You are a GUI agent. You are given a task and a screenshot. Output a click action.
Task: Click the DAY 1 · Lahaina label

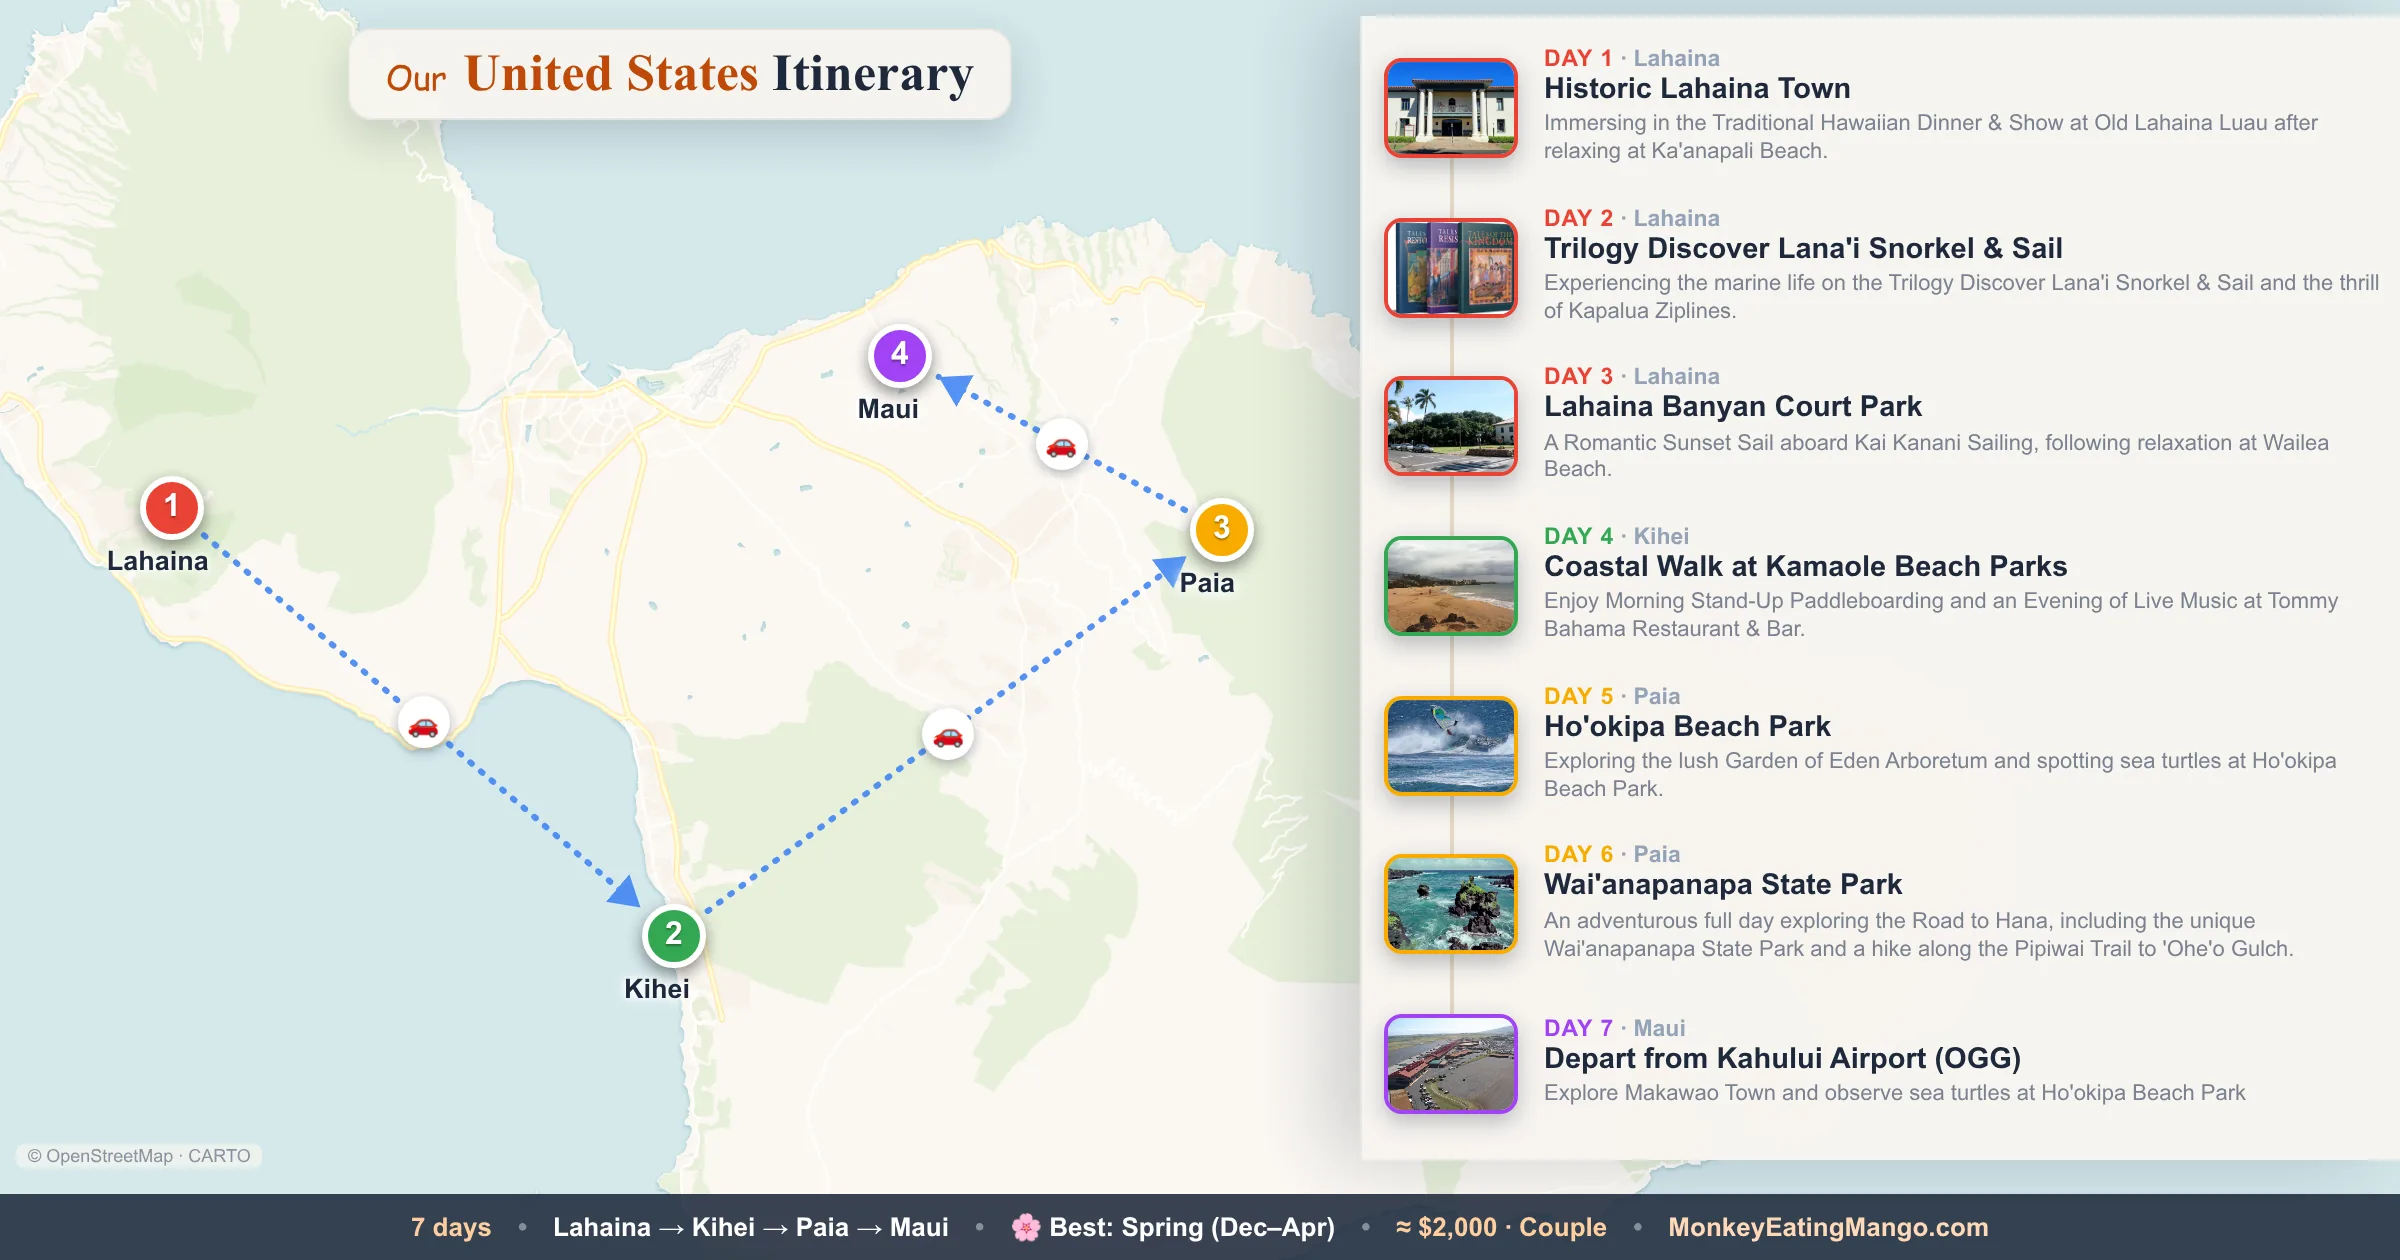point(1632,58)
